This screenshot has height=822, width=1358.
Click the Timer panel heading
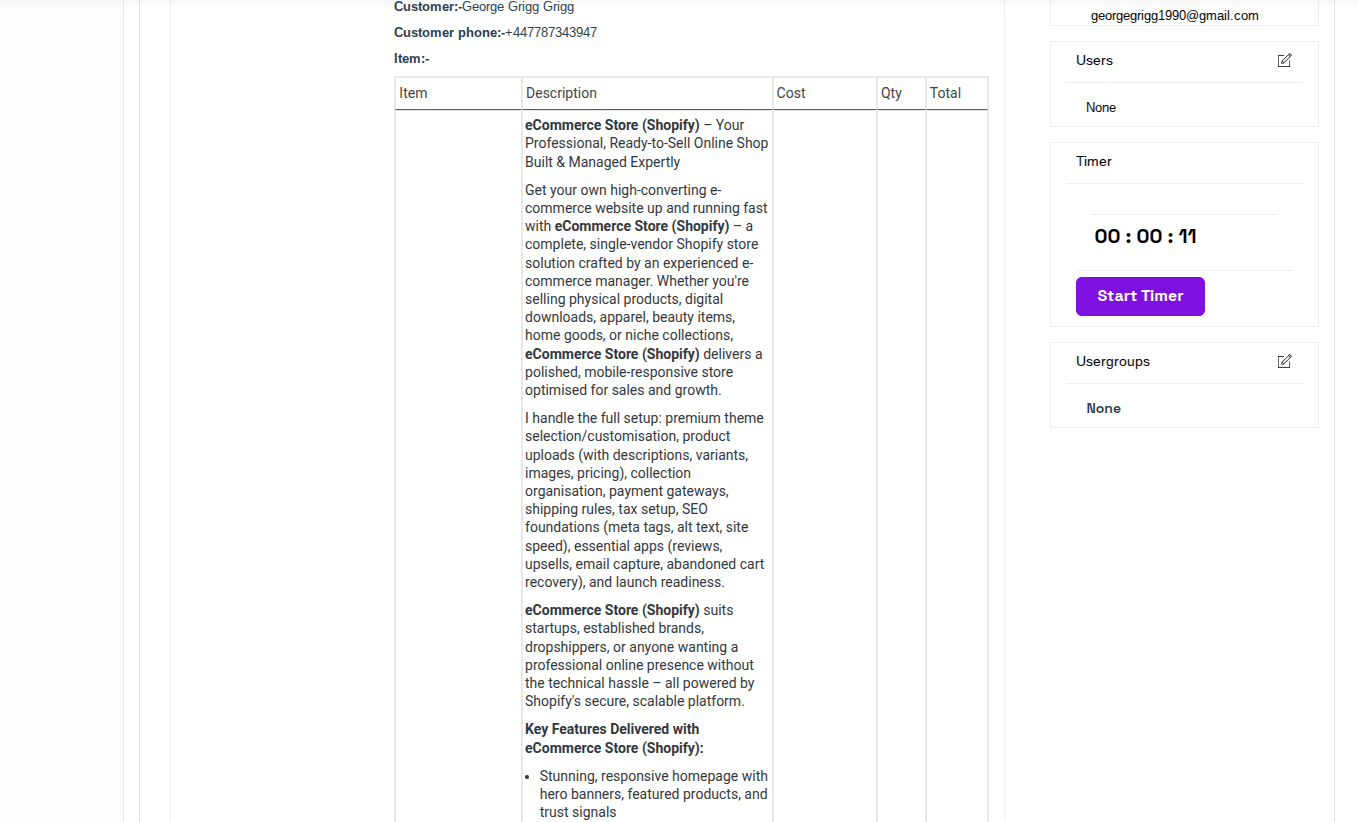pos(1094,162)
